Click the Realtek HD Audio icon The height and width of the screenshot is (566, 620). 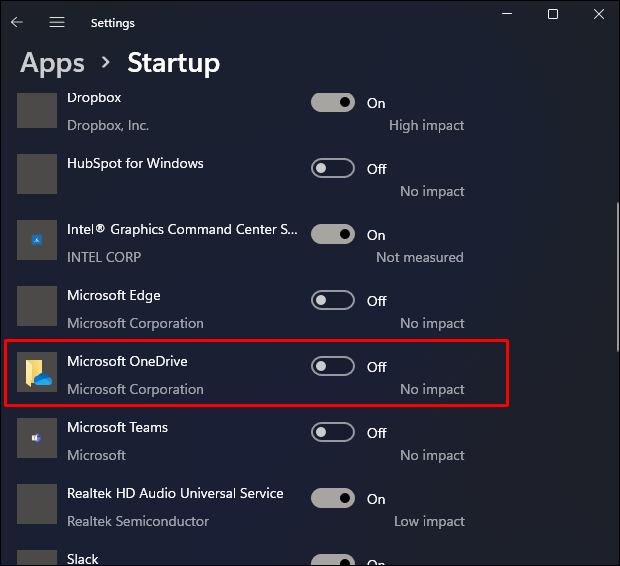click(x=38, y=504)
